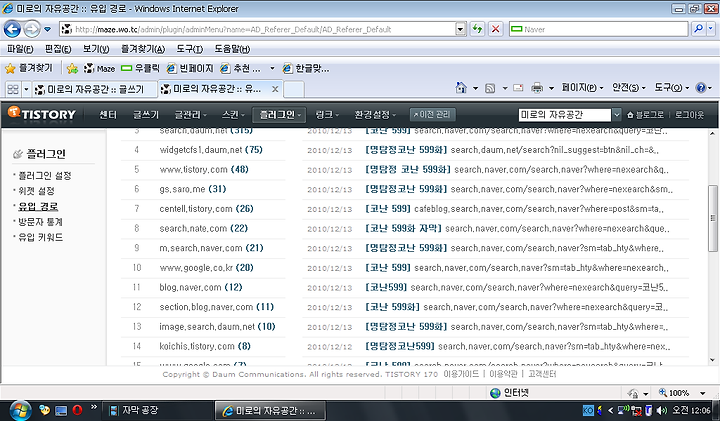720x421 pixels.
Task: Click the 블로그로 home link
Action: click(x=645, y=115)
